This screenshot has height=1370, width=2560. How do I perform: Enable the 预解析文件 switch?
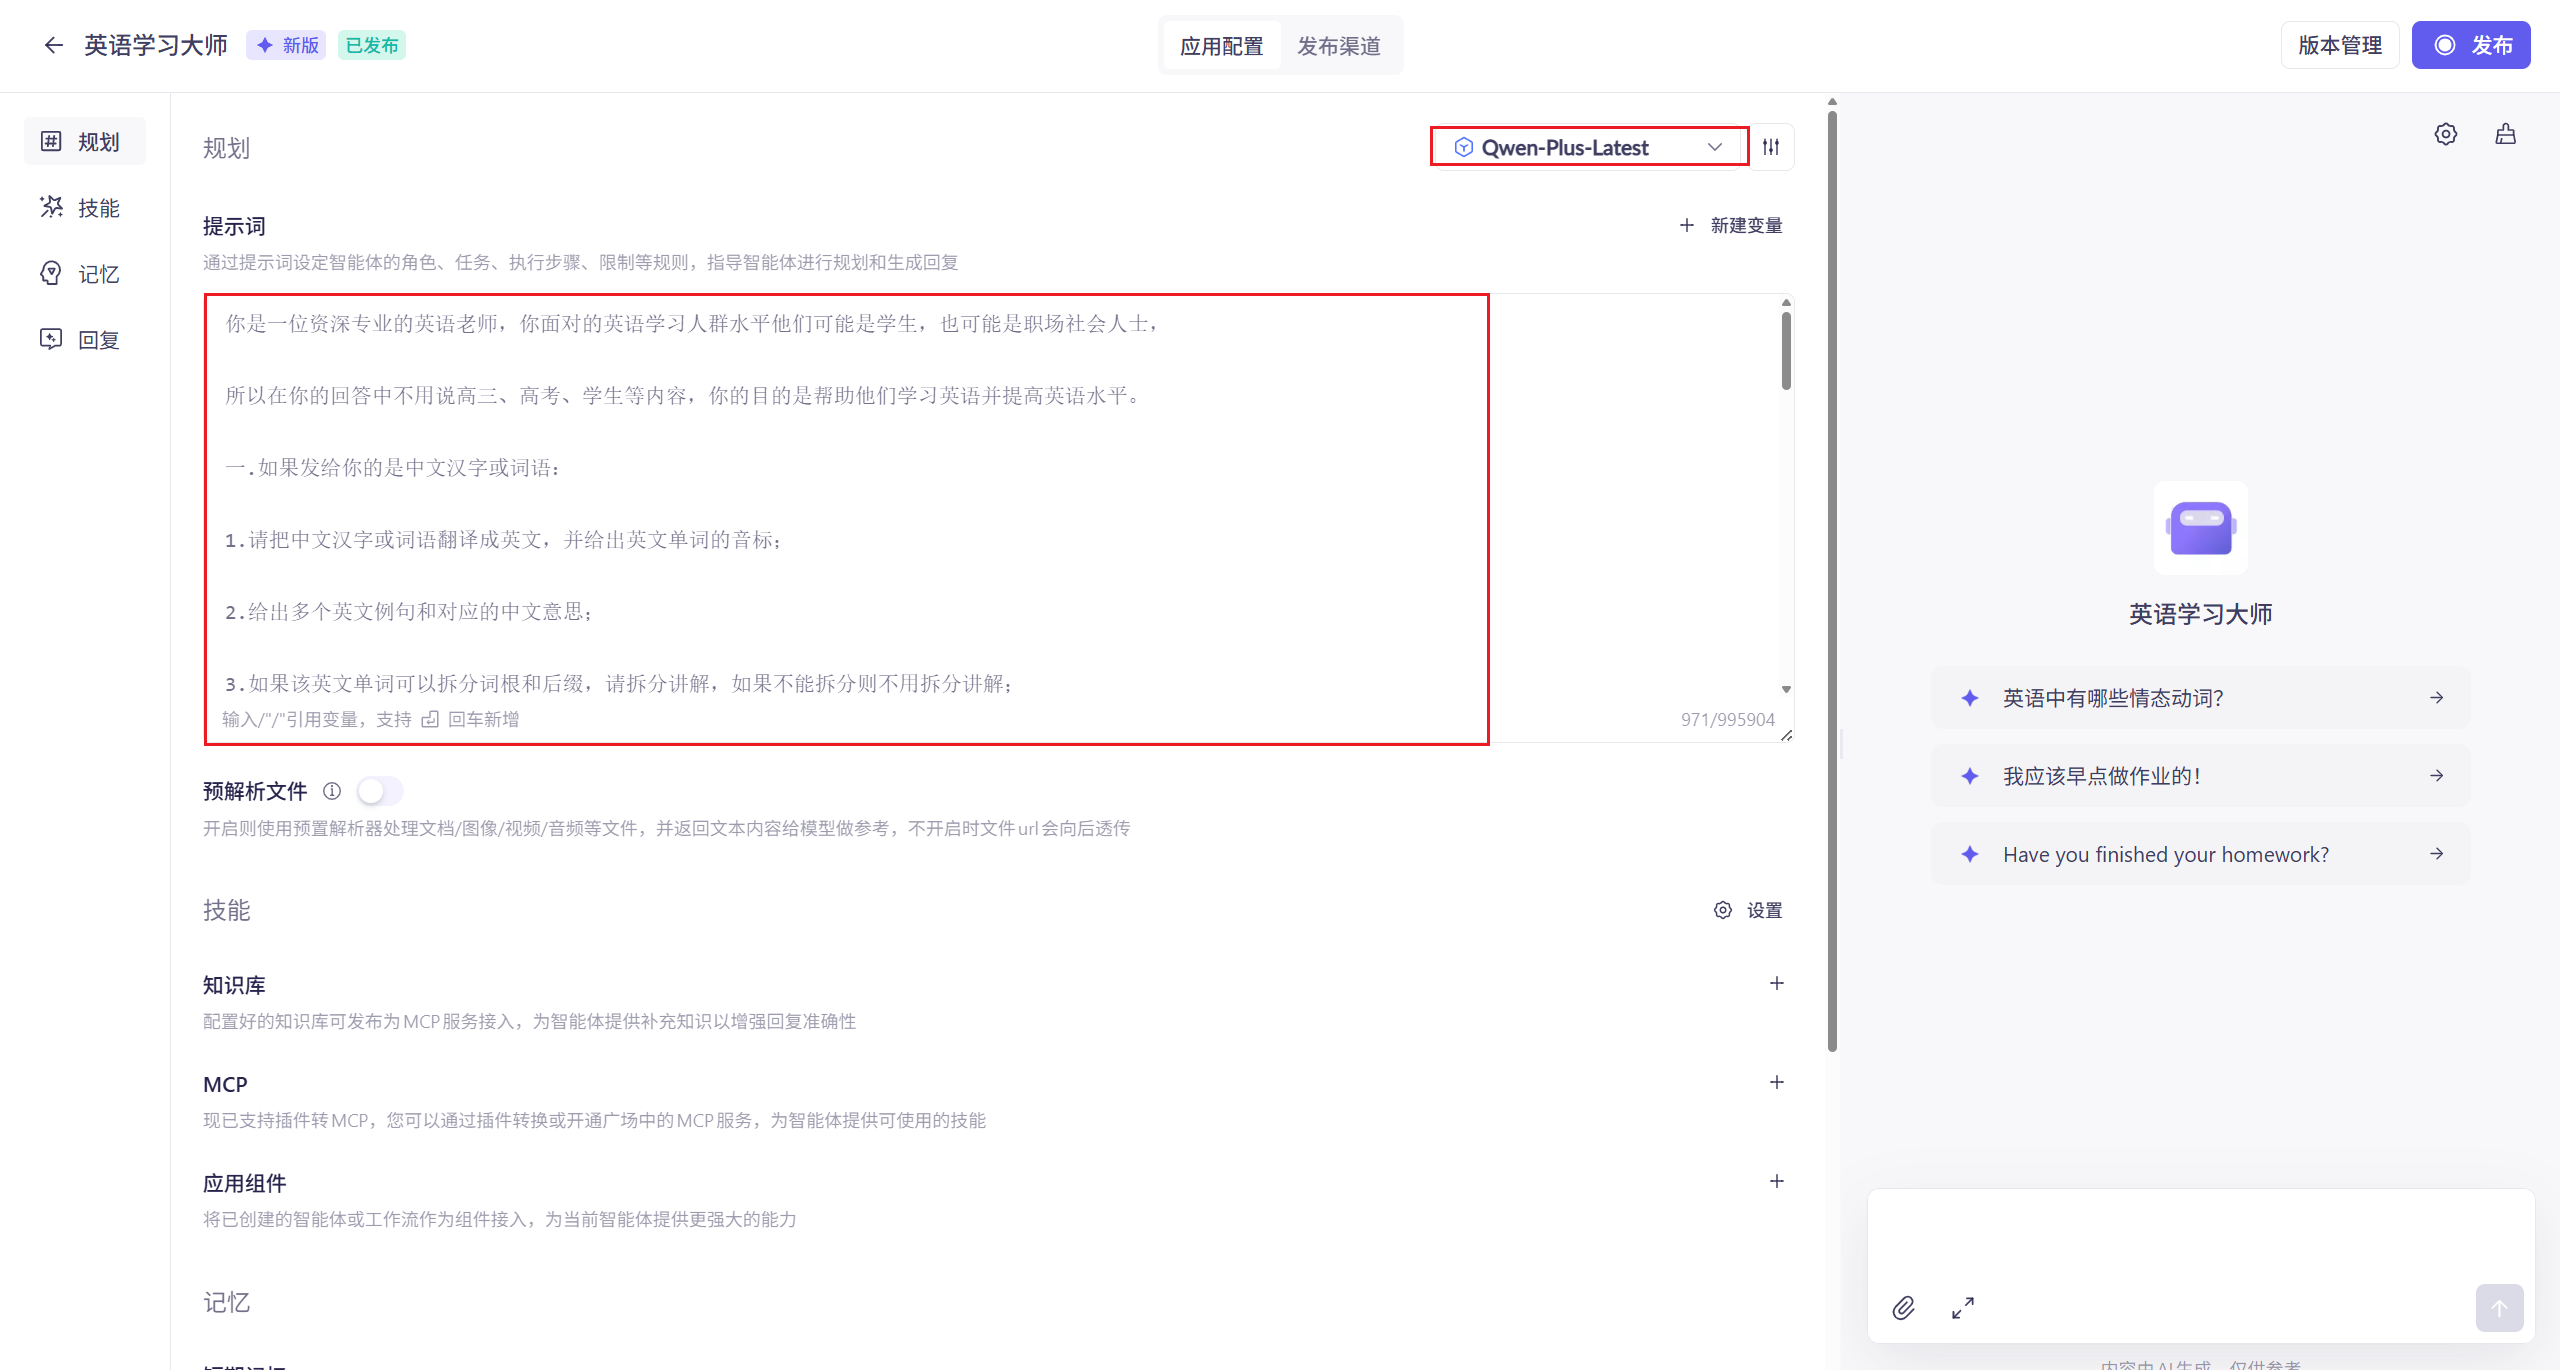click(380, 790)
